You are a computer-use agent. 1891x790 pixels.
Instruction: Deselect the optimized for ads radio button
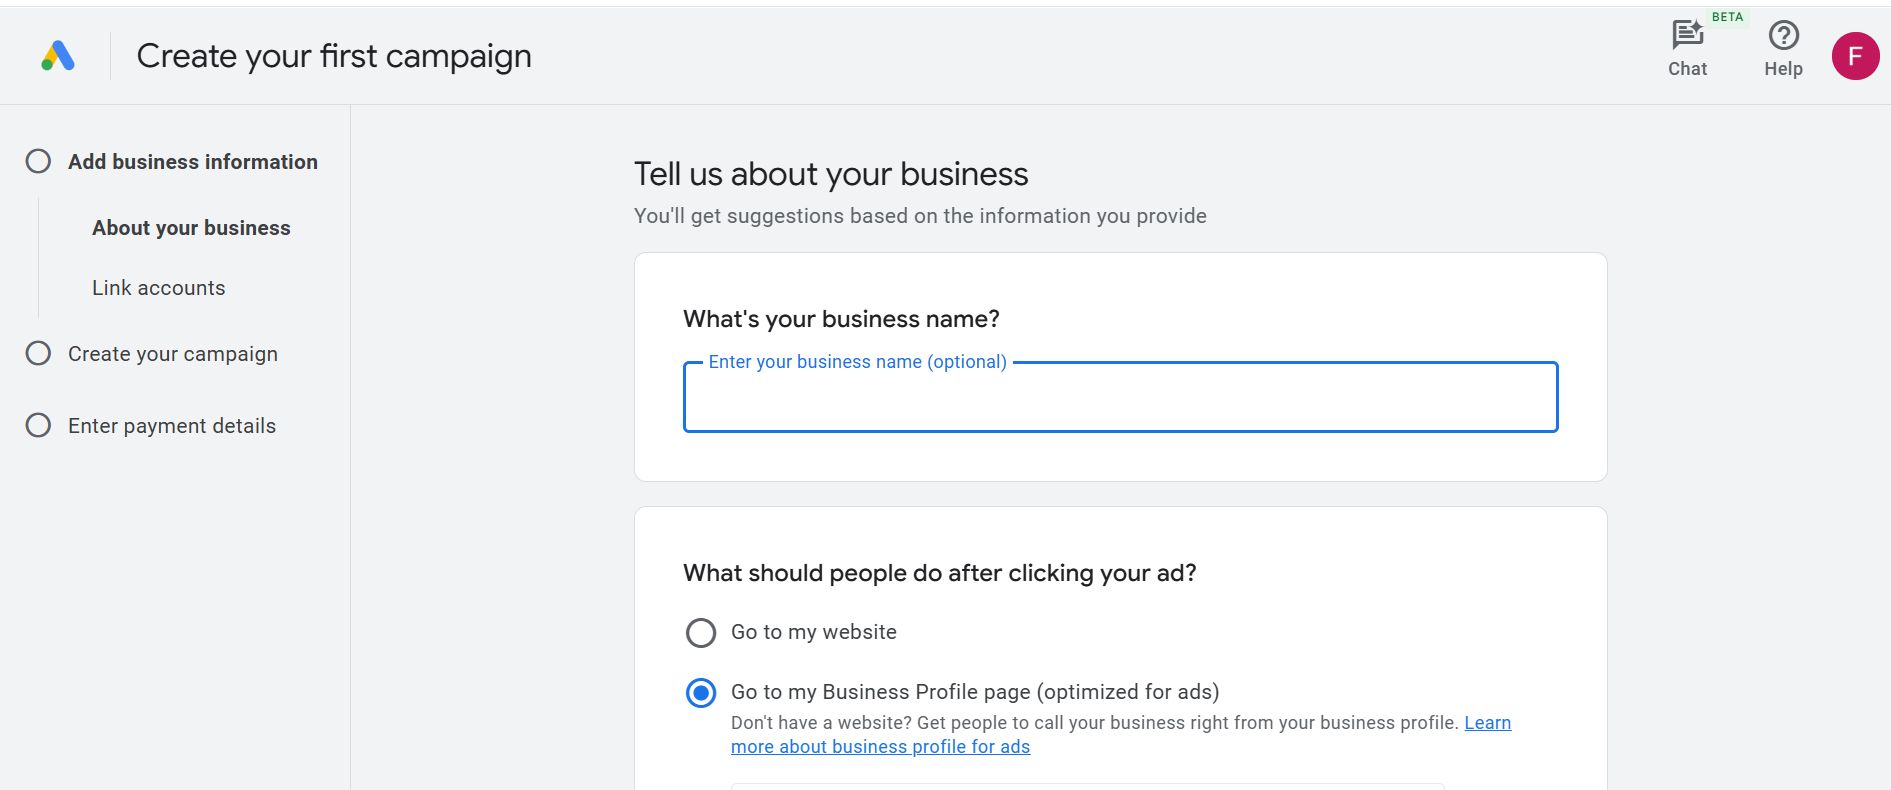(x=701, y=692)
